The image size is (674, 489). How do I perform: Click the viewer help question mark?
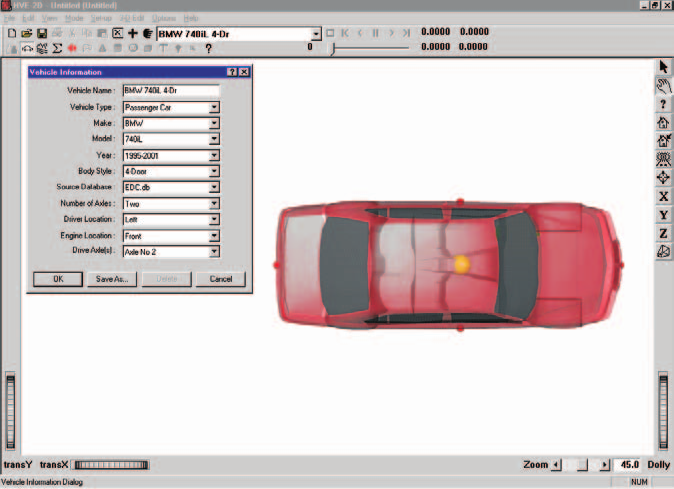click(663, 104)
